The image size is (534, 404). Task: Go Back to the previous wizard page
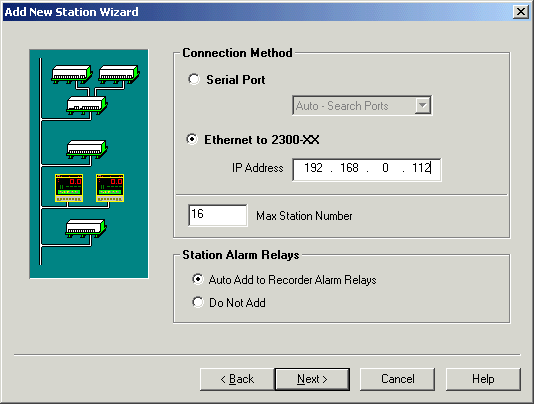pos(237,379)
